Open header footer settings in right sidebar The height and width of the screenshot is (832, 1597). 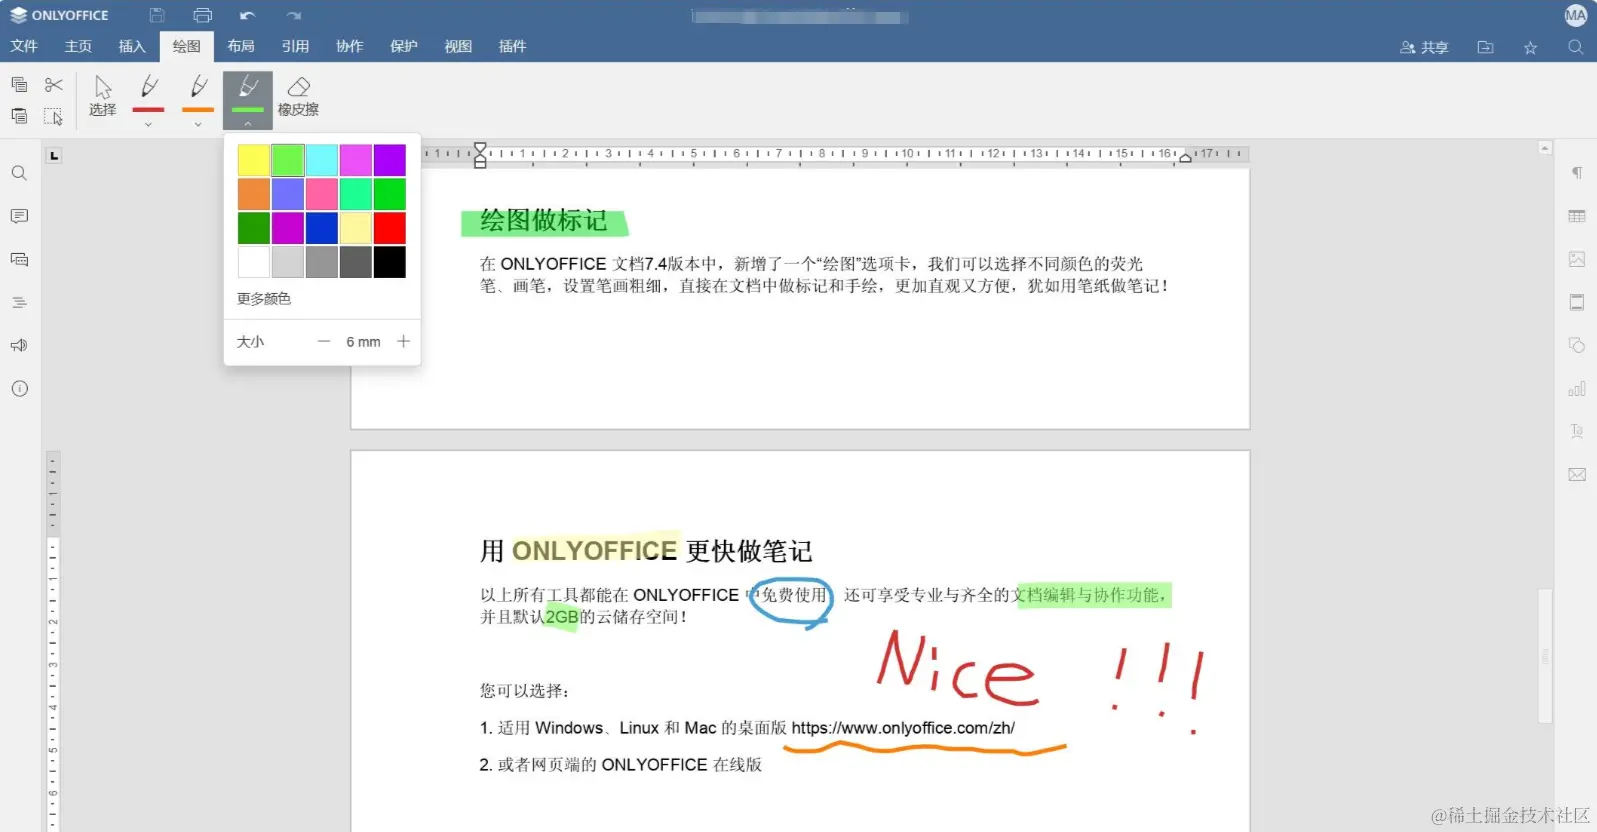(1577, 302)
